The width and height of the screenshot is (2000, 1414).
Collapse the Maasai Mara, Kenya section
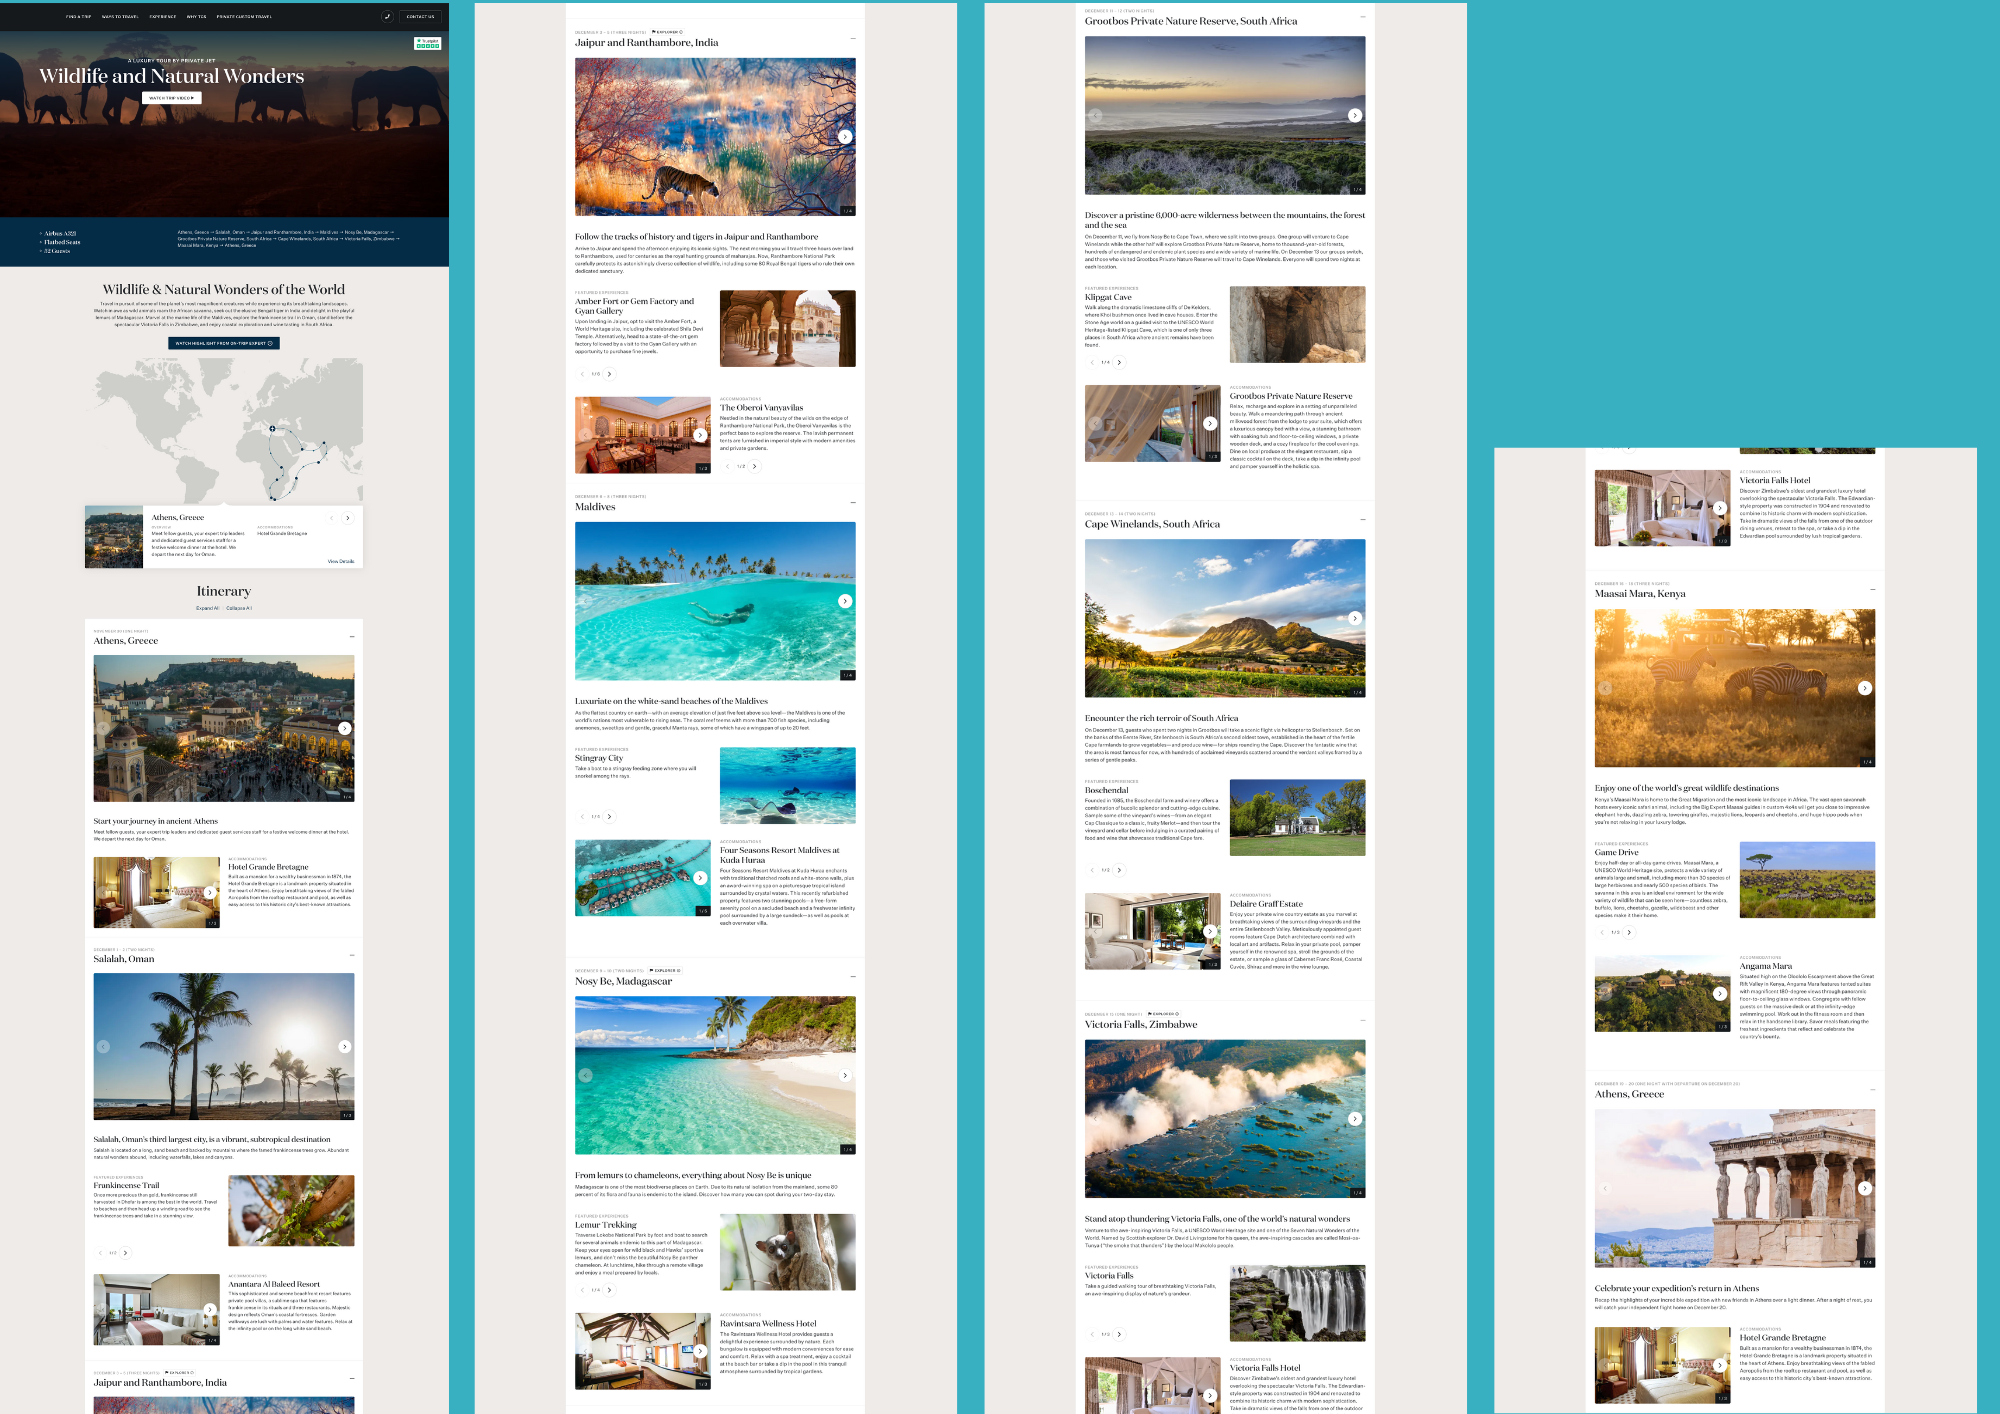point(1872,590)
